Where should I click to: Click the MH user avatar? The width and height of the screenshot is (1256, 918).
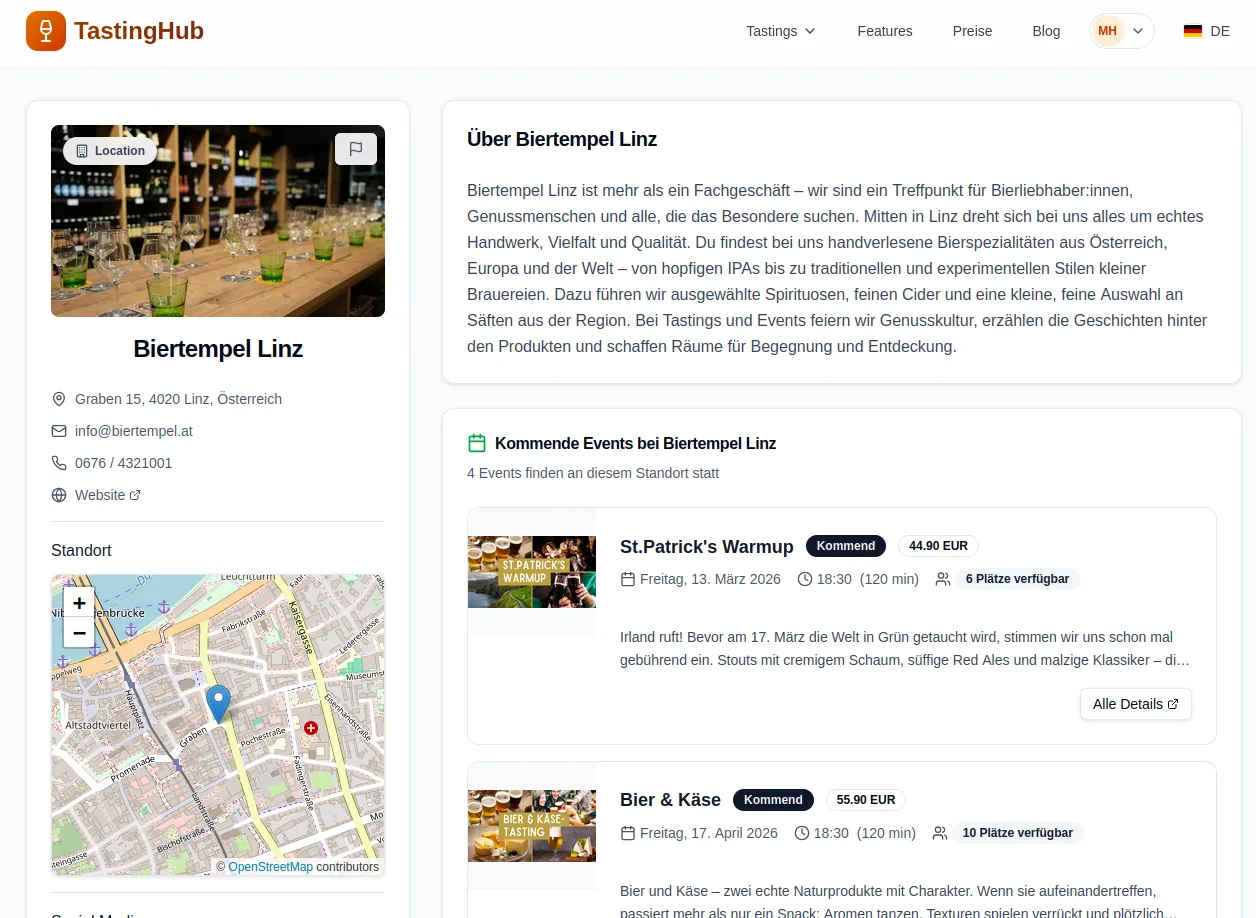pyautogui.click(x=1107, y=31)
